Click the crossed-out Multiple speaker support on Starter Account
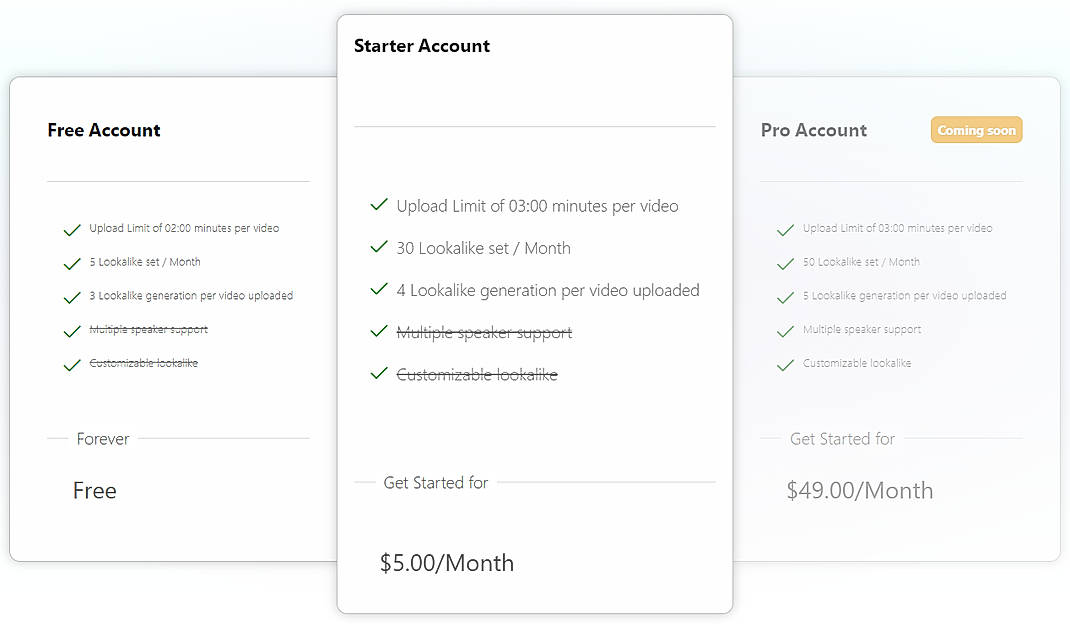The width and height of the screenshot is (1070, 624). (x=486, y=332)
